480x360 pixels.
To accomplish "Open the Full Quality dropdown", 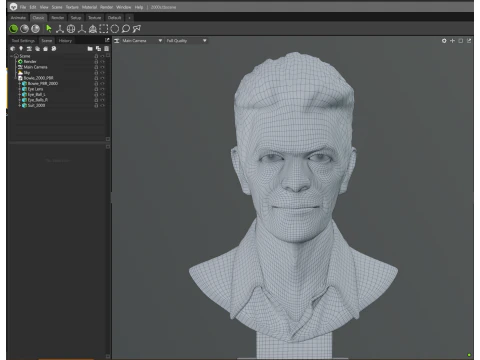I will coord(186,41).
